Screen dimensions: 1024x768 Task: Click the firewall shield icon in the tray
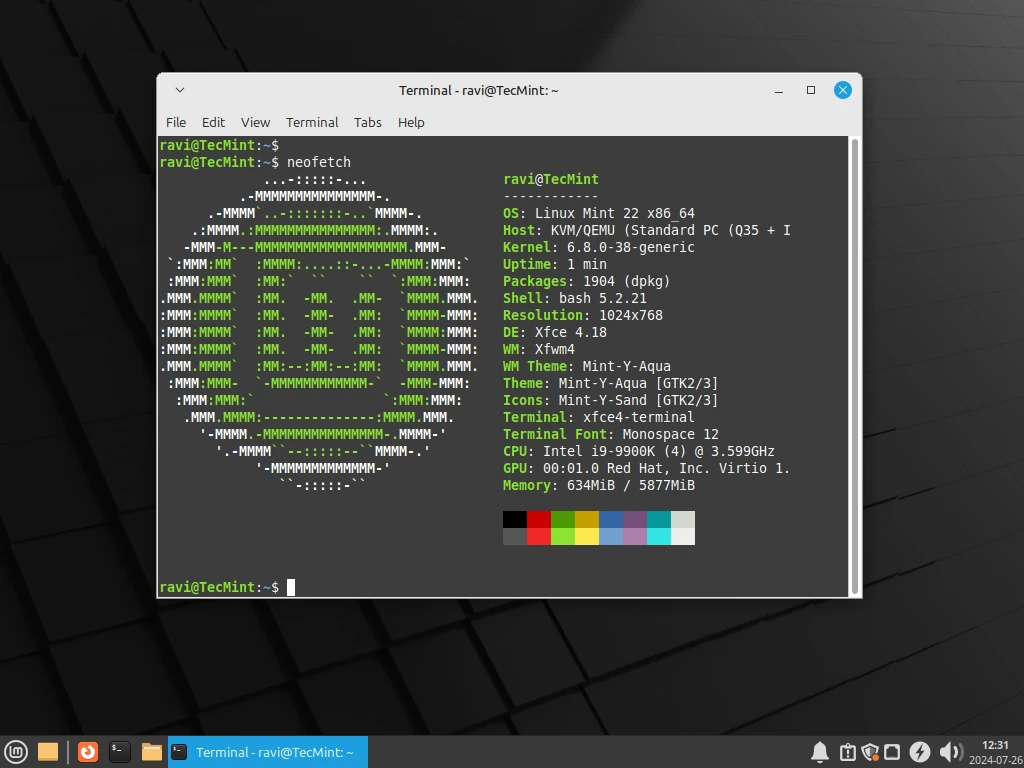point(870,751)
